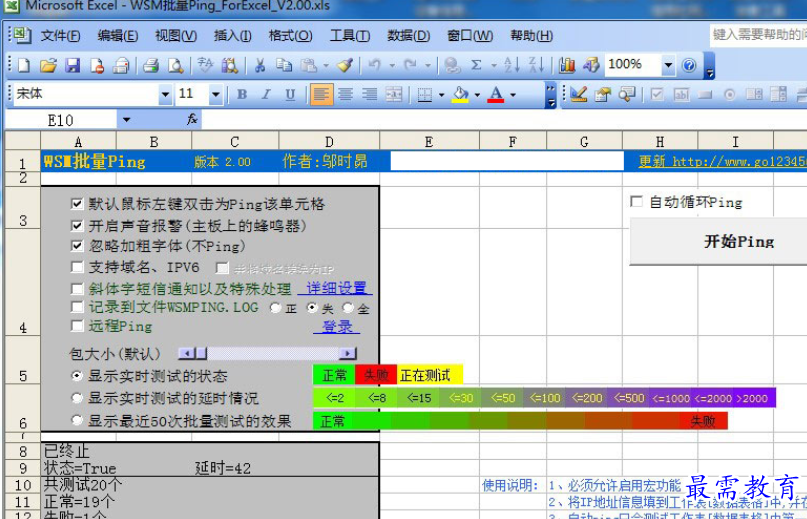807x519 pixels.
Task: Click the AutoSum sigma icon
Action: point(477,65)
